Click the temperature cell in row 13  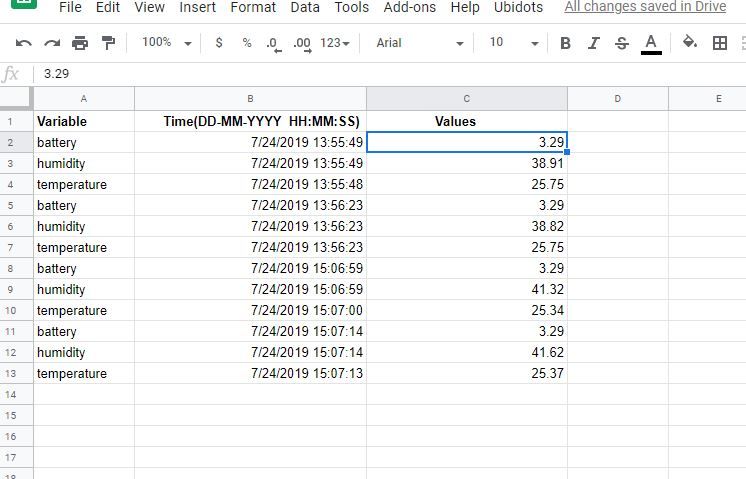tap(84, 373)
